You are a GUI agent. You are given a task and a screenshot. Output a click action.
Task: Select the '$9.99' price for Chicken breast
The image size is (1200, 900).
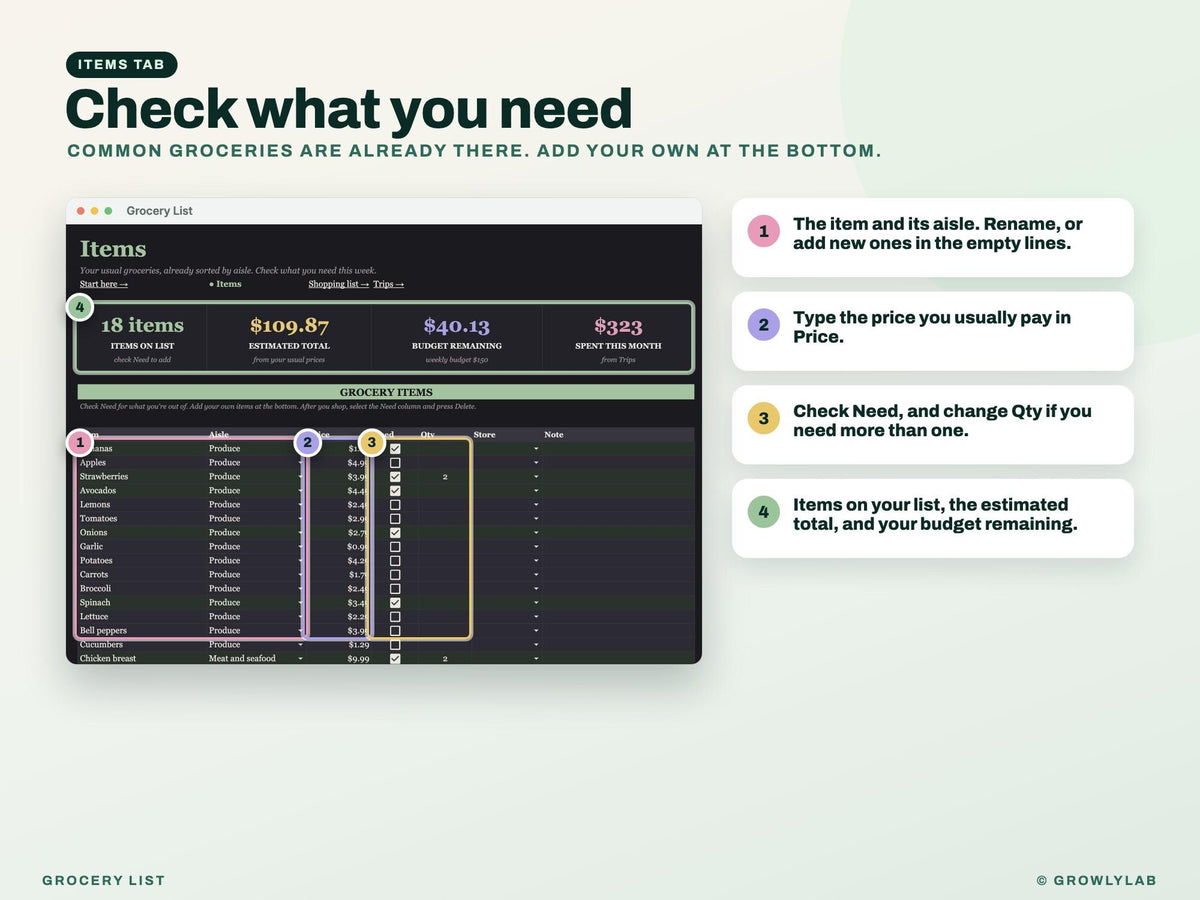[x=358, y=659]
